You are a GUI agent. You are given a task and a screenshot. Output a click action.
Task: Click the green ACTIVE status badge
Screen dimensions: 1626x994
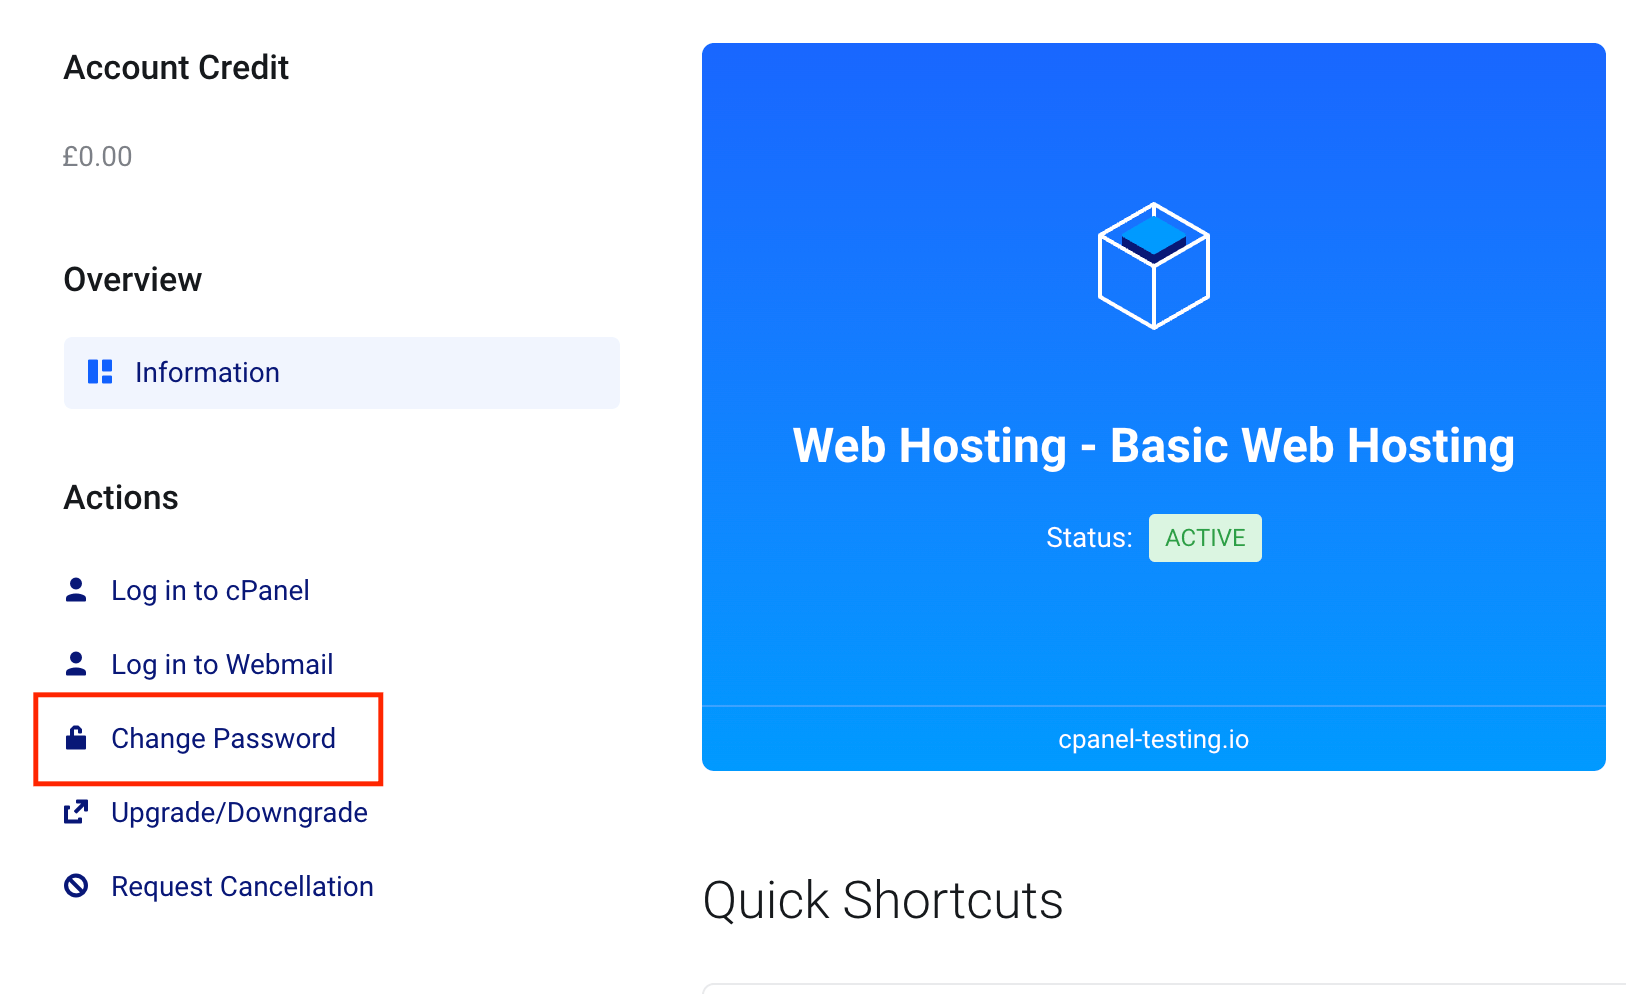pos(1205,538)
